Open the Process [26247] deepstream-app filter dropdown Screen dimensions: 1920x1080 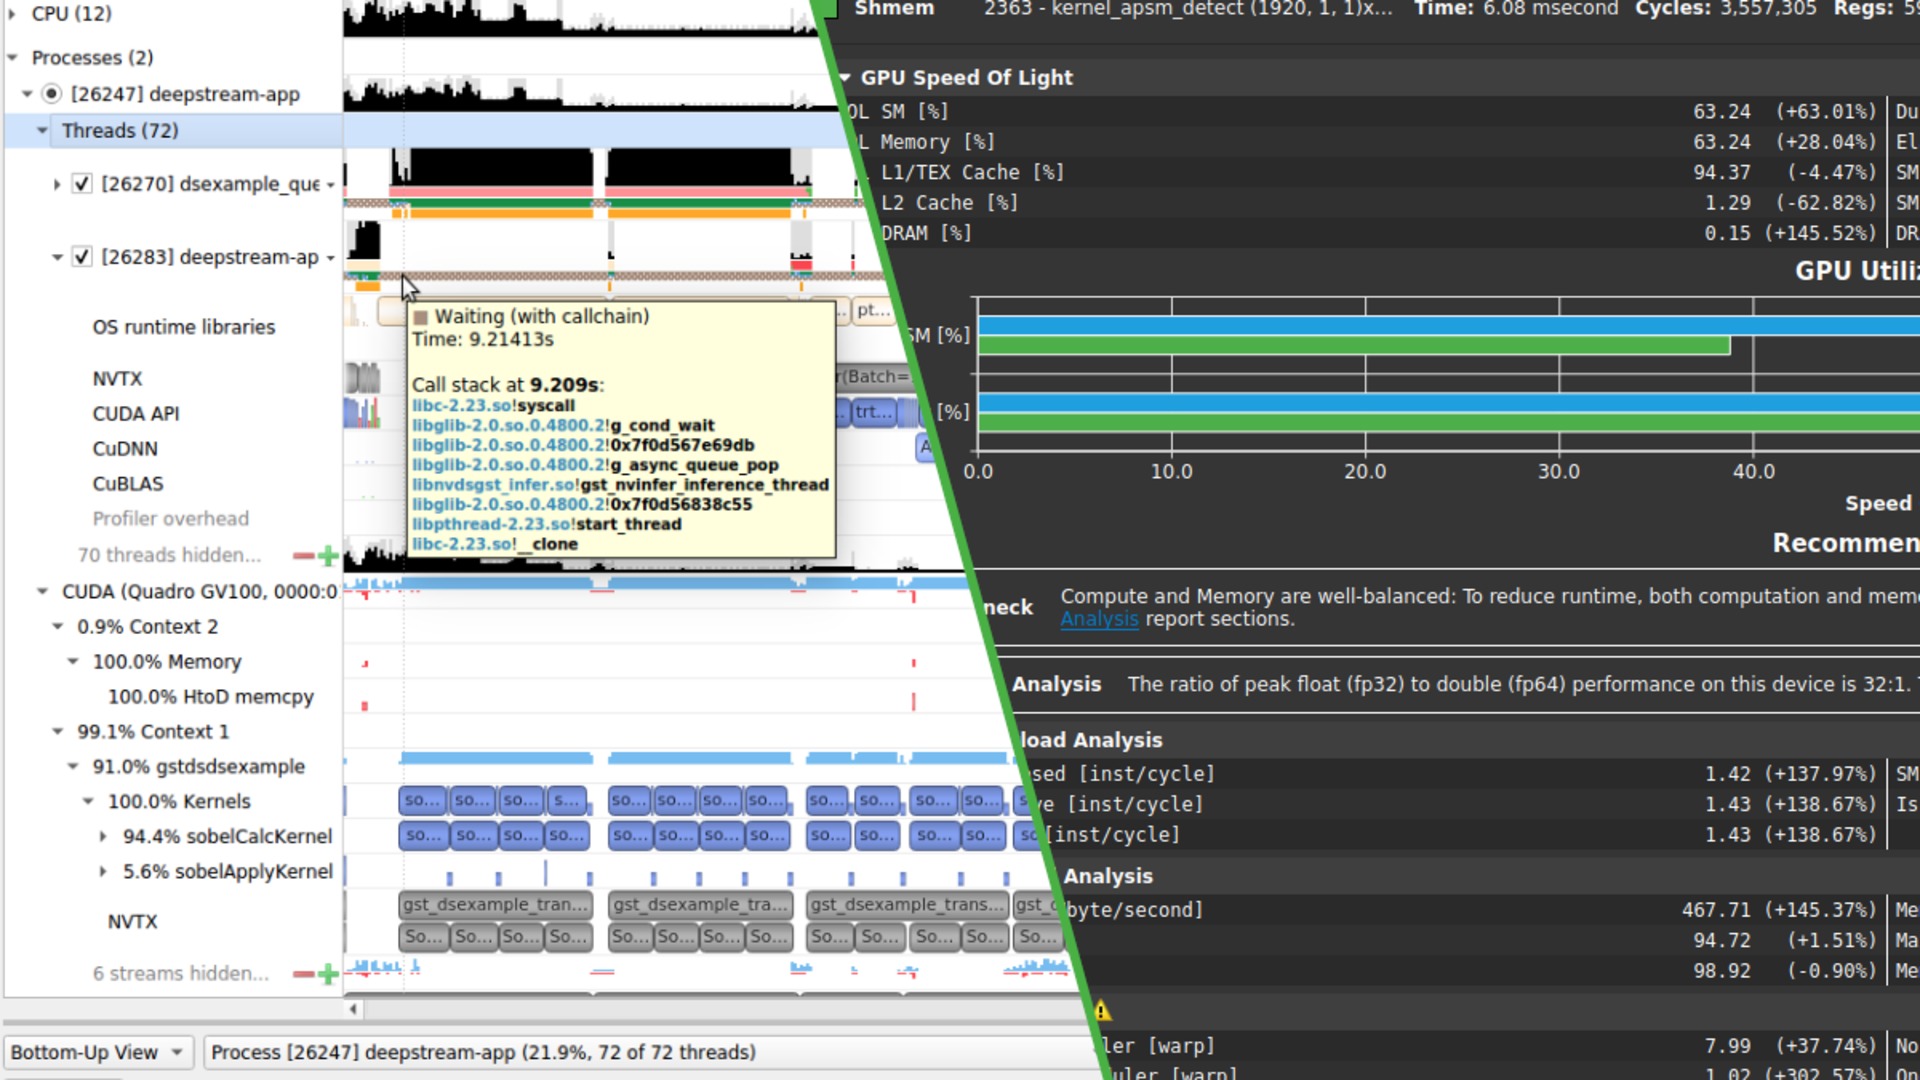pyautogui.click(x=651, y=1052)
